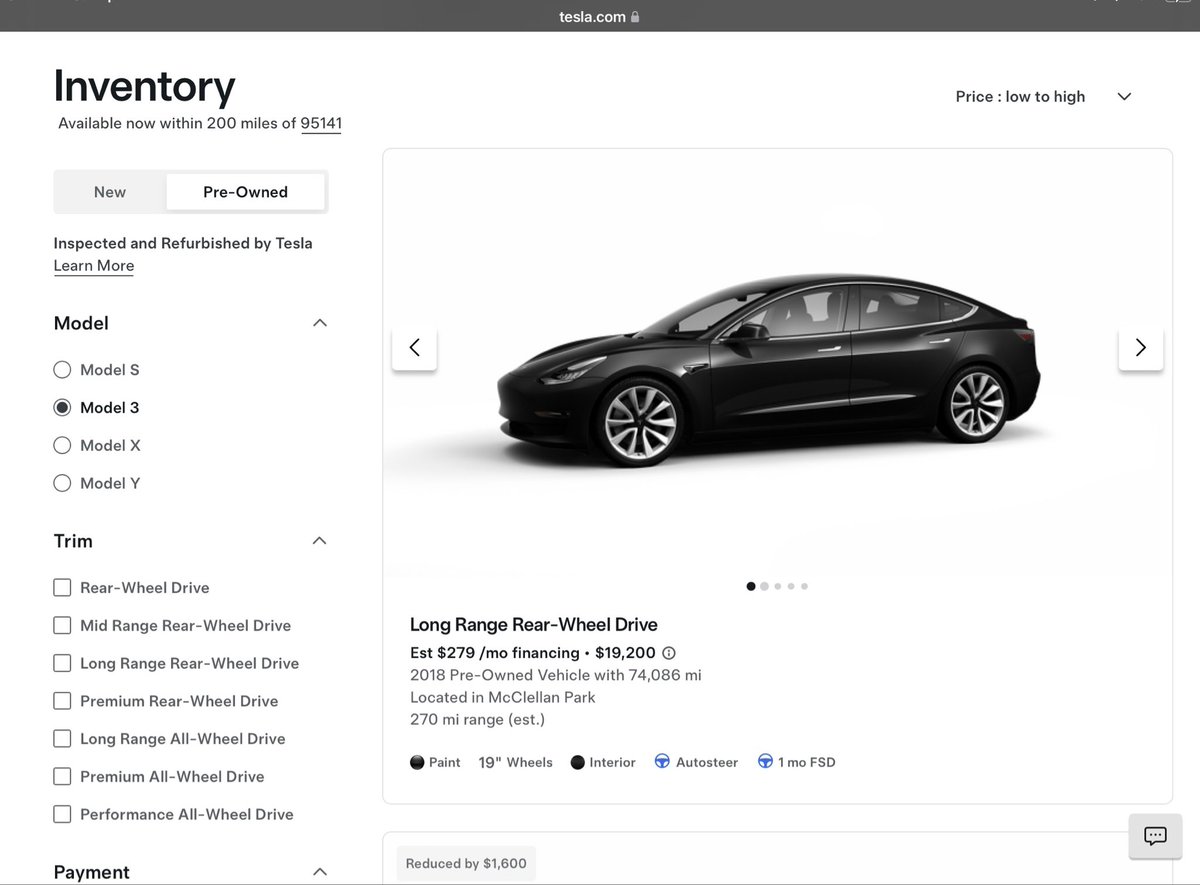The image size is (1200, 885).
Task: Jump to second photo carousel dot
Action: (x=764, y=587)
